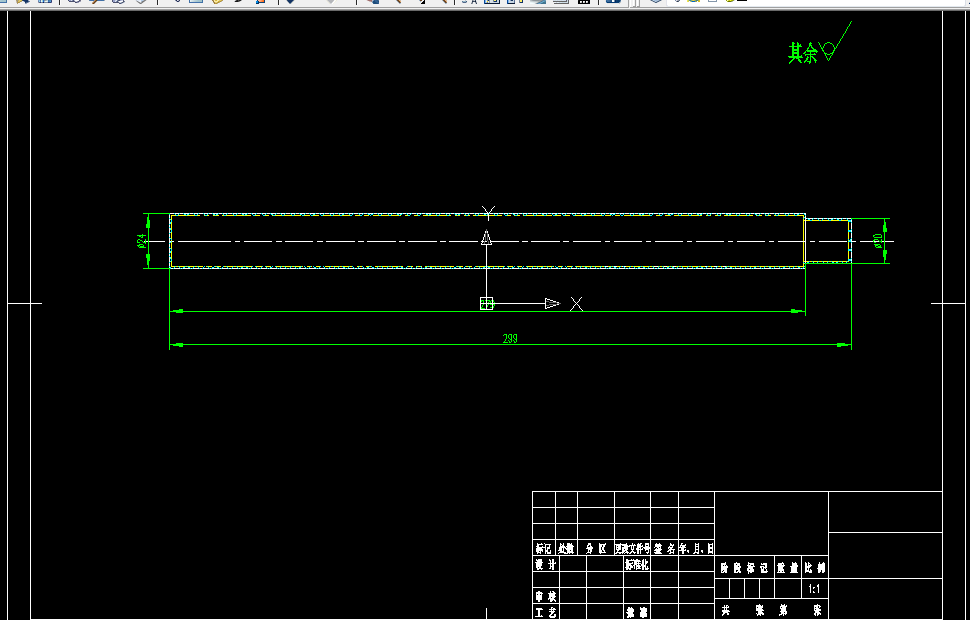Click the ø20 diameter dimension on right
This screenshot has height=620, width=970.
click(877, 241)
